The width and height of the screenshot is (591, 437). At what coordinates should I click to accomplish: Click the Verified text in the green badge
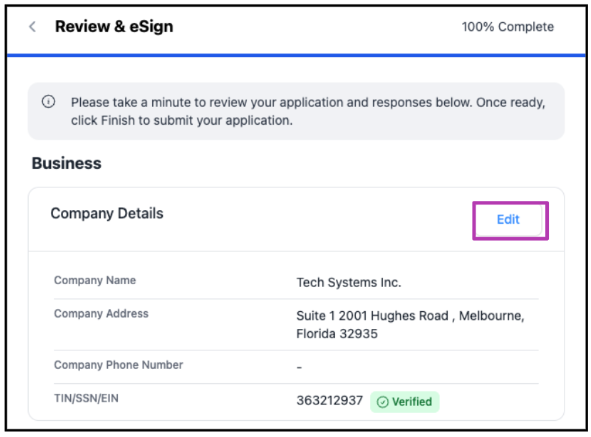412,402
